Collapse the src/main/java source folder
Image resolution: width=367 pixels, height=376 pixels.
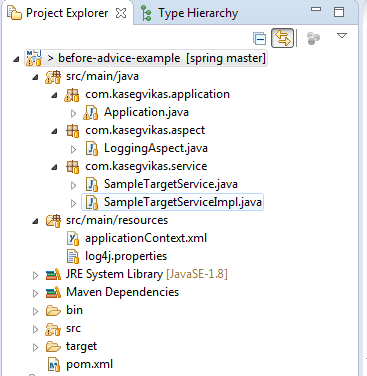coord(35,78)
